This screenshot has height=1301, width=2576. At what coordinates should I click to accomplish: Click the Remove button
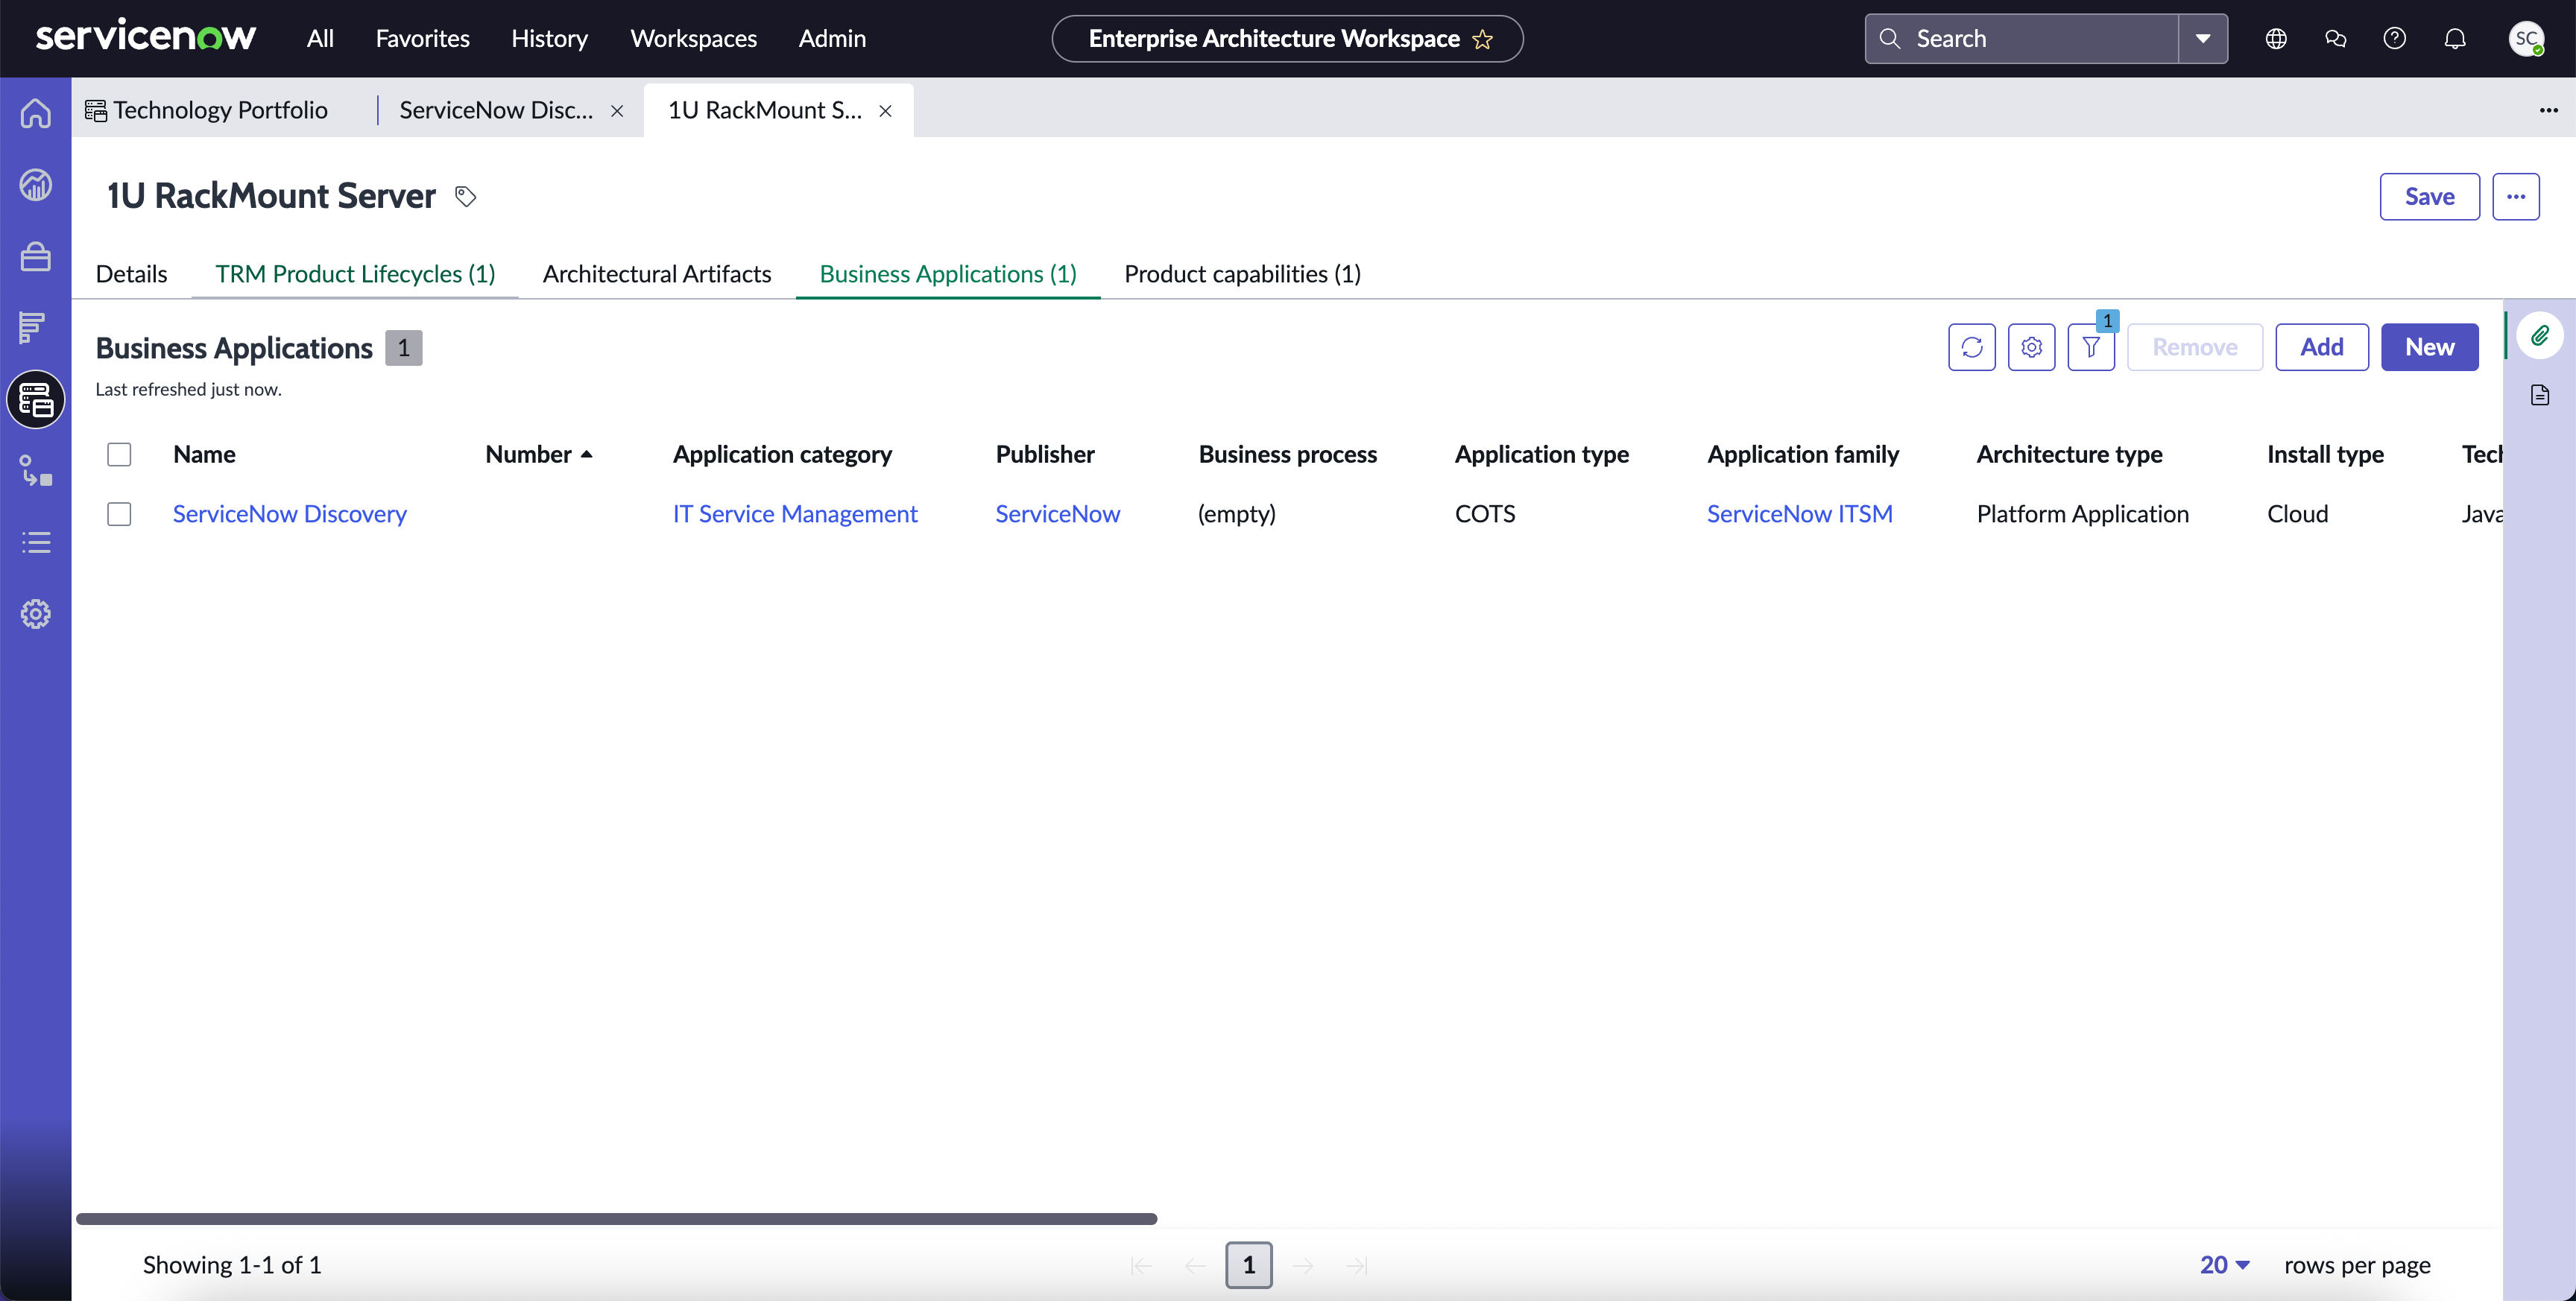click(x=2195, y=347)
